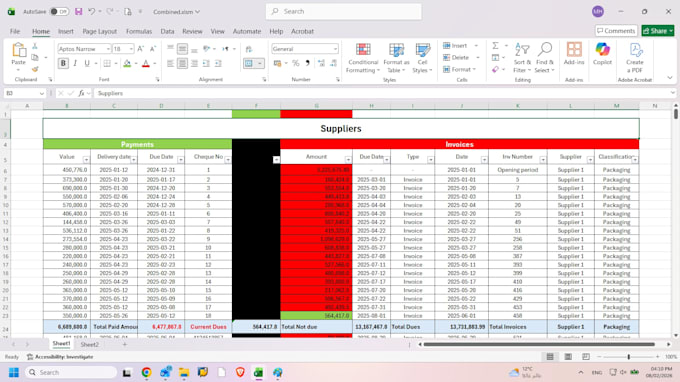The width and height of the screenshot is (680, 382).
Task: Switch to Page Layout view in status bar
Action: tap(568, 356)
